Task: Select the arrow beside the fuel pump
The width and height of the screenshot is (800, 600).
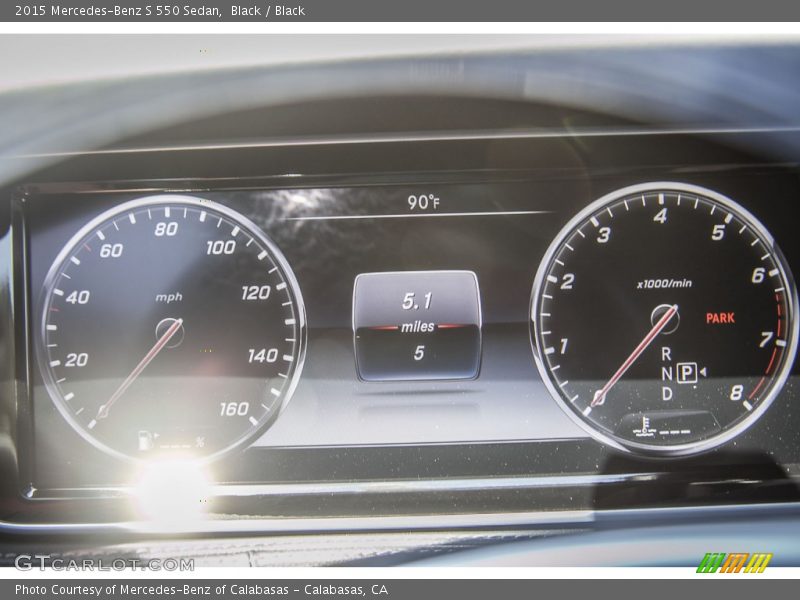Action: point(156,435)
